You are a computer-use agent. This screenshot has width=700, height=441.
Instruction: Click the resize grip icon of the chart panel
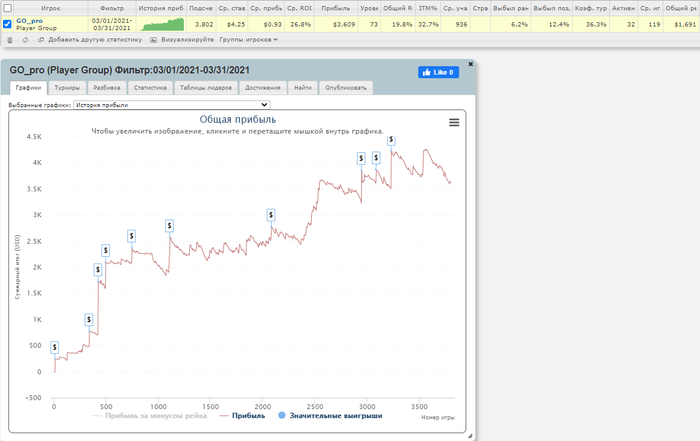(470, 436)
